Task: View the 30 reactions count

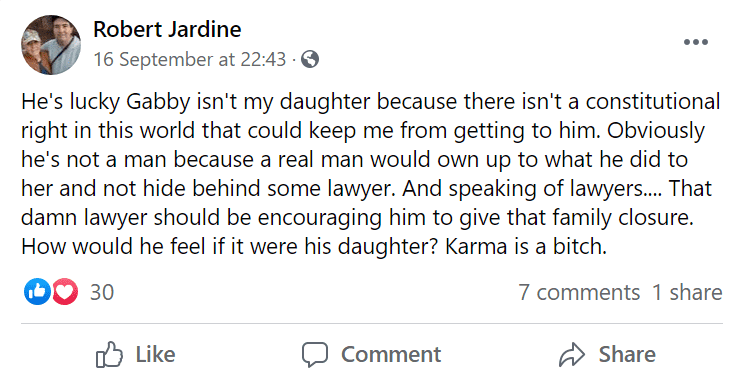Action: coord(102,292)
